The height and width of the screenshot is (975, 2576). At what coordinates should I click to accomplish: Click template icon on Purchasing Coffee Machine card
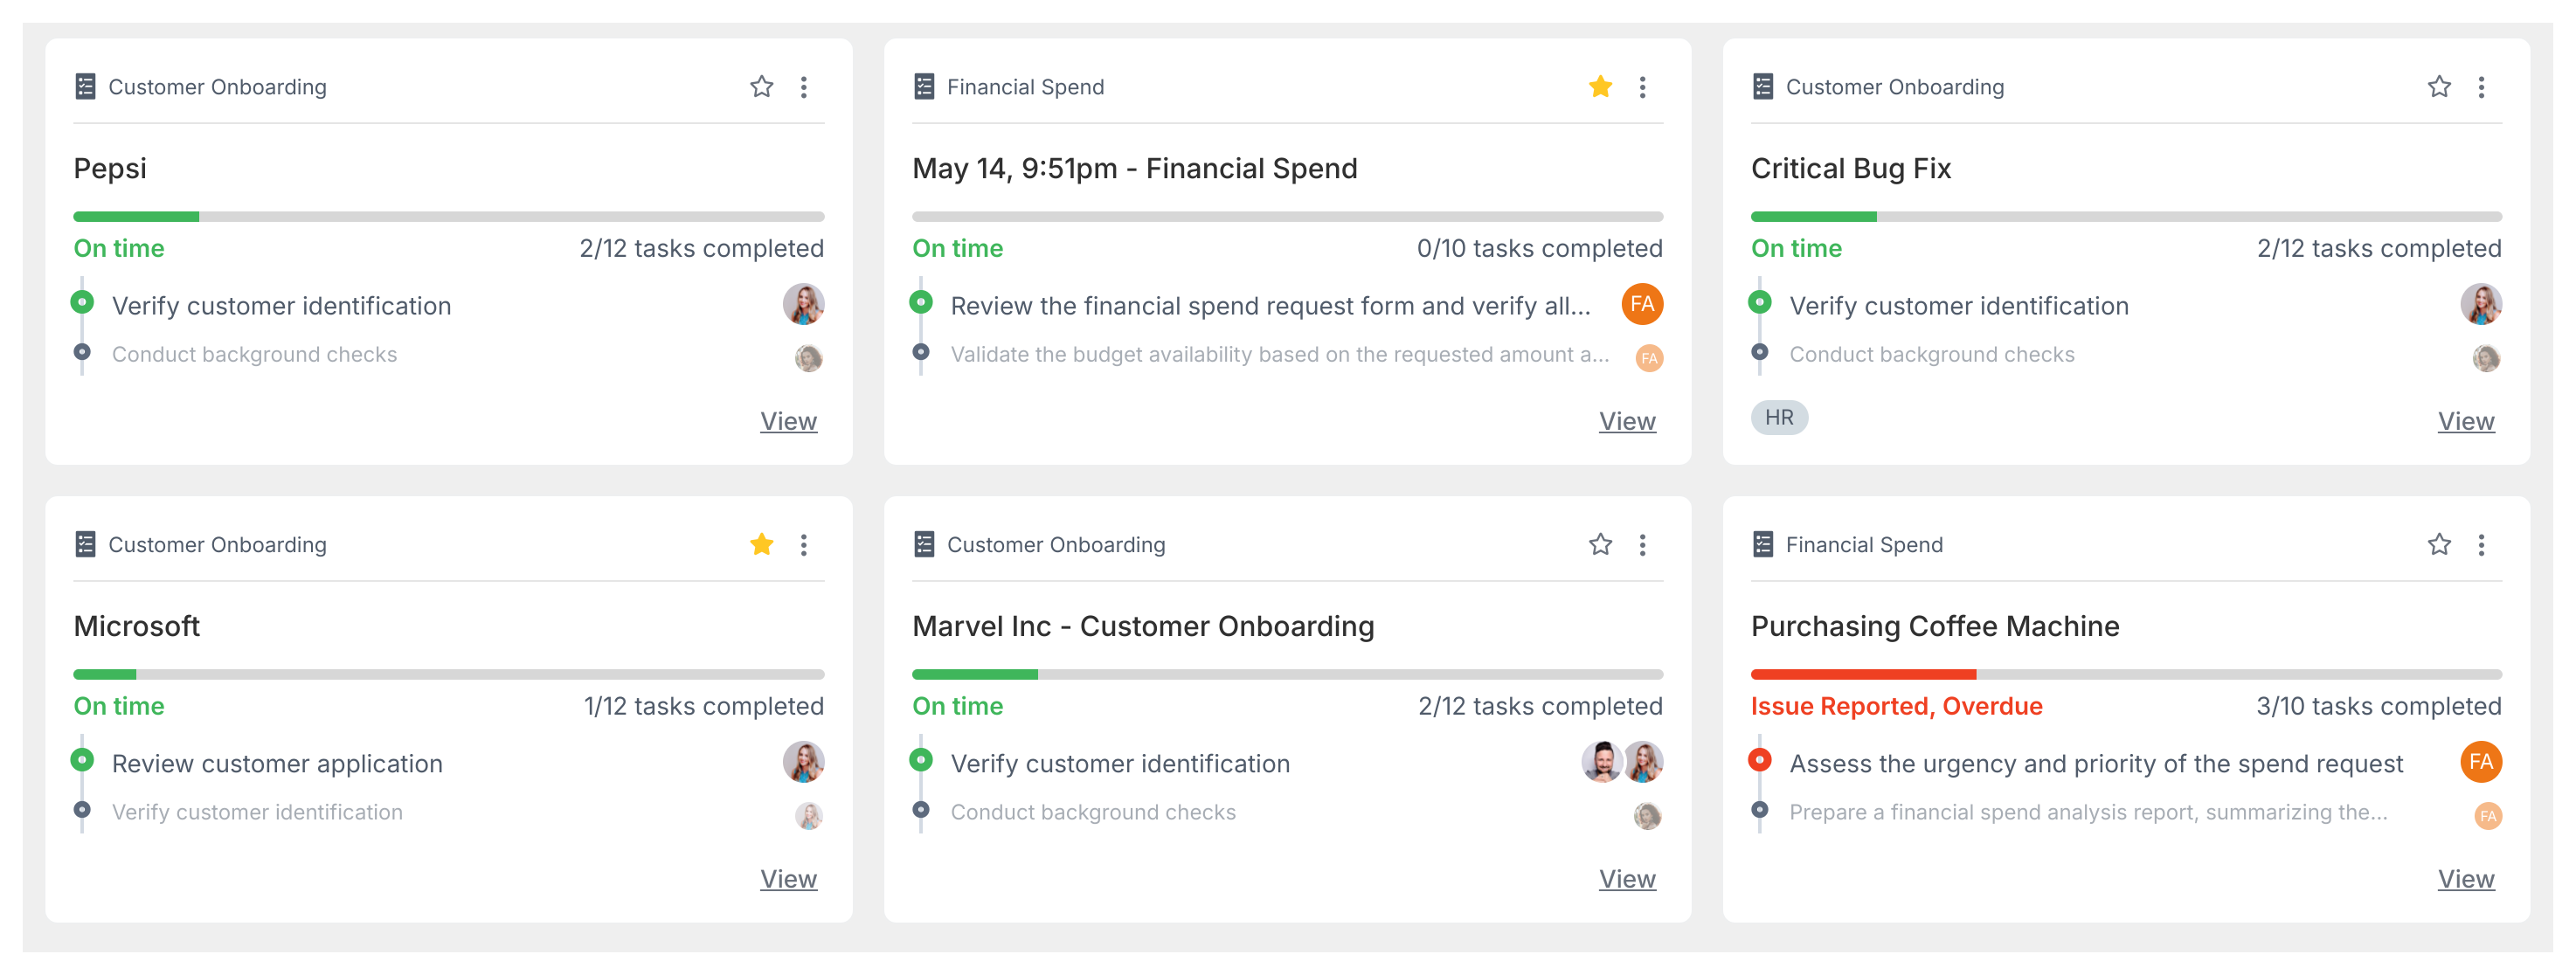[x=1762, y=545]
